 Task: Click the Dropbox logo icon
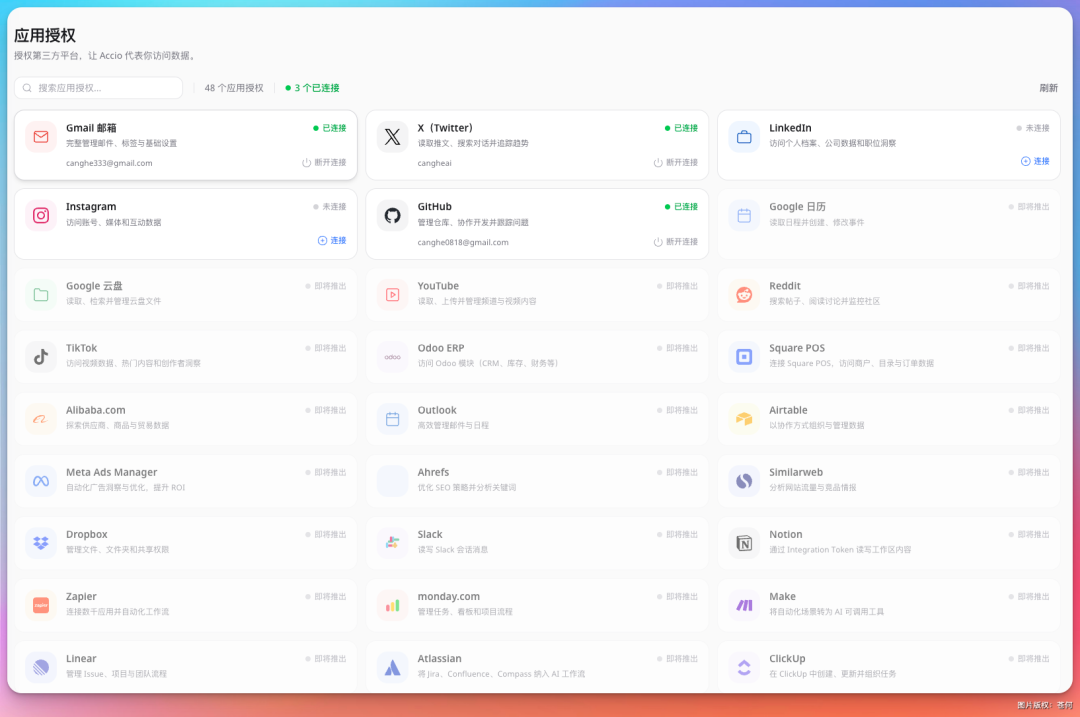(x=41, y=543)
